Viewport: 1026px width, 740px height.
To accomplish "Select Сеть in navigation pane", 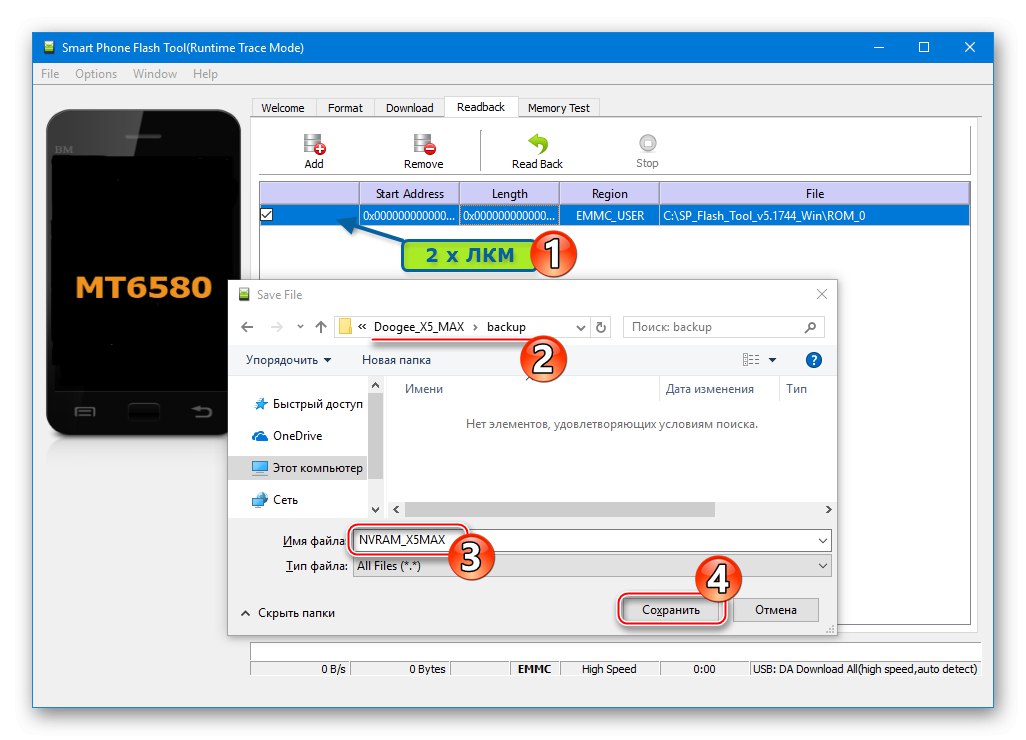I will [x=275, y=500].
